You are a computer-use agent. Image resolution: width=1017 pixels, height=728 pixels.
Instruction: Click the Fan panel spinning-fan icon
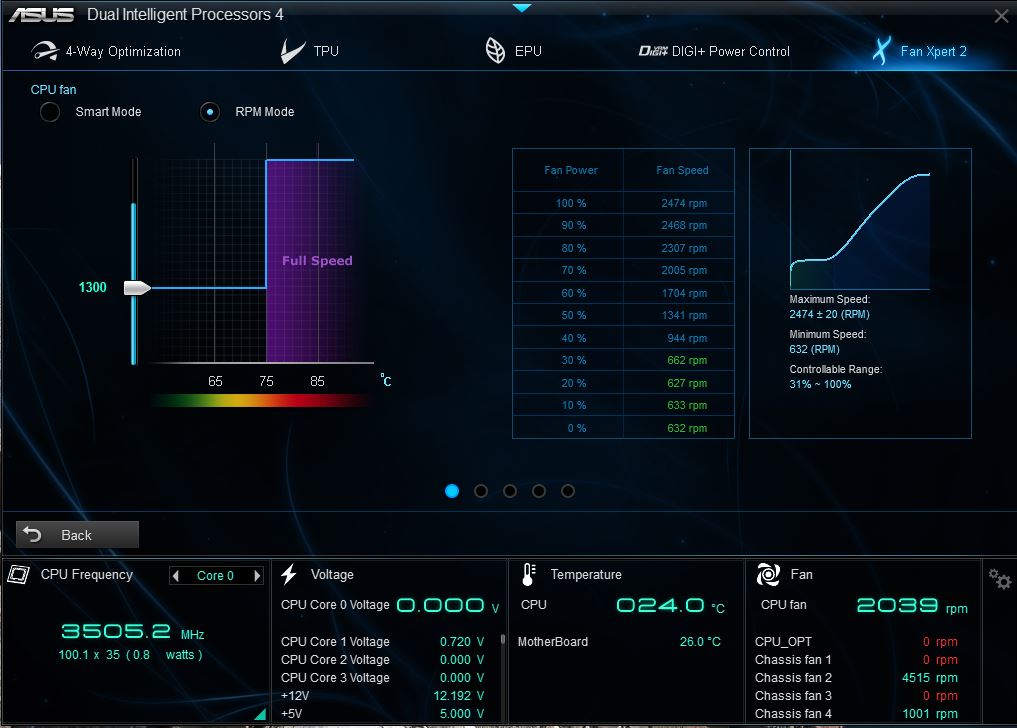pyautogui.click(x=768, y=574)
